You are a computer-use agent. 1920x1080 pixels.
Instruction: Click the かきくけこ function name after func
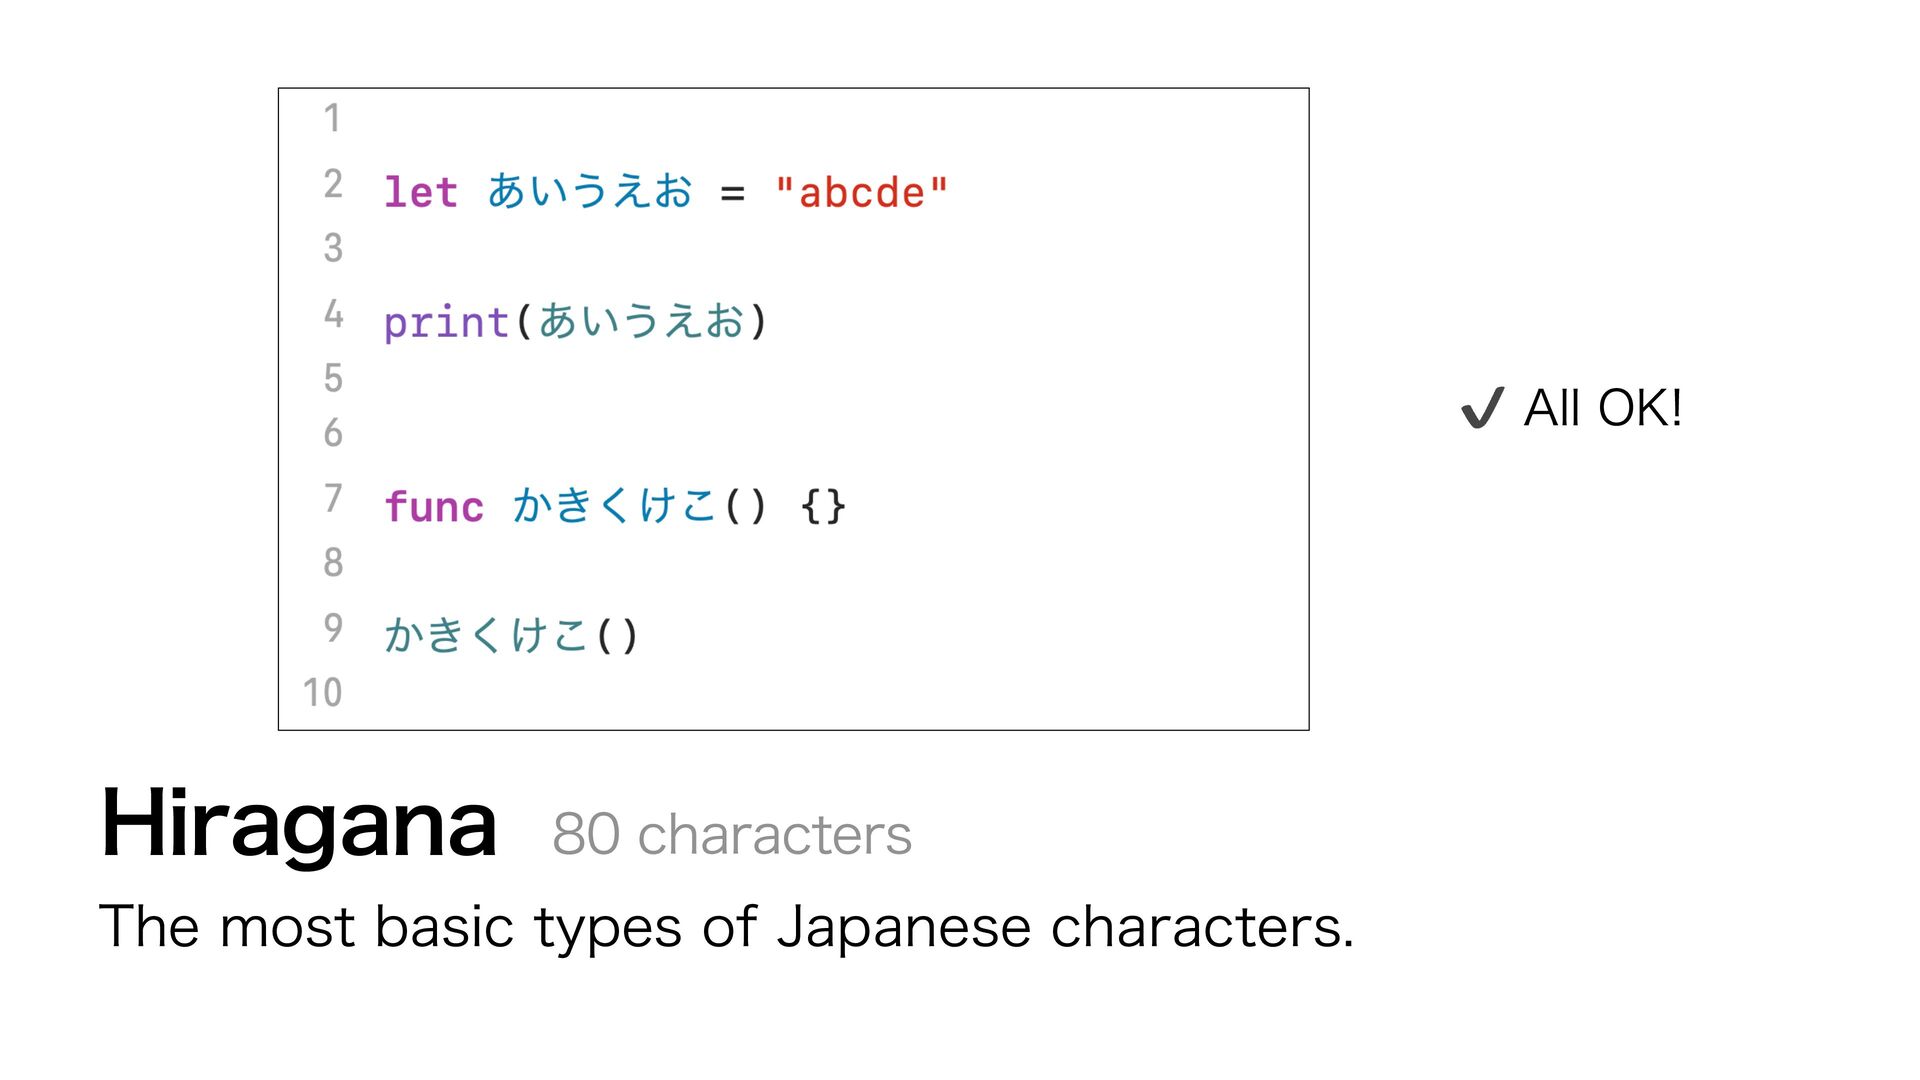point(614,505)
